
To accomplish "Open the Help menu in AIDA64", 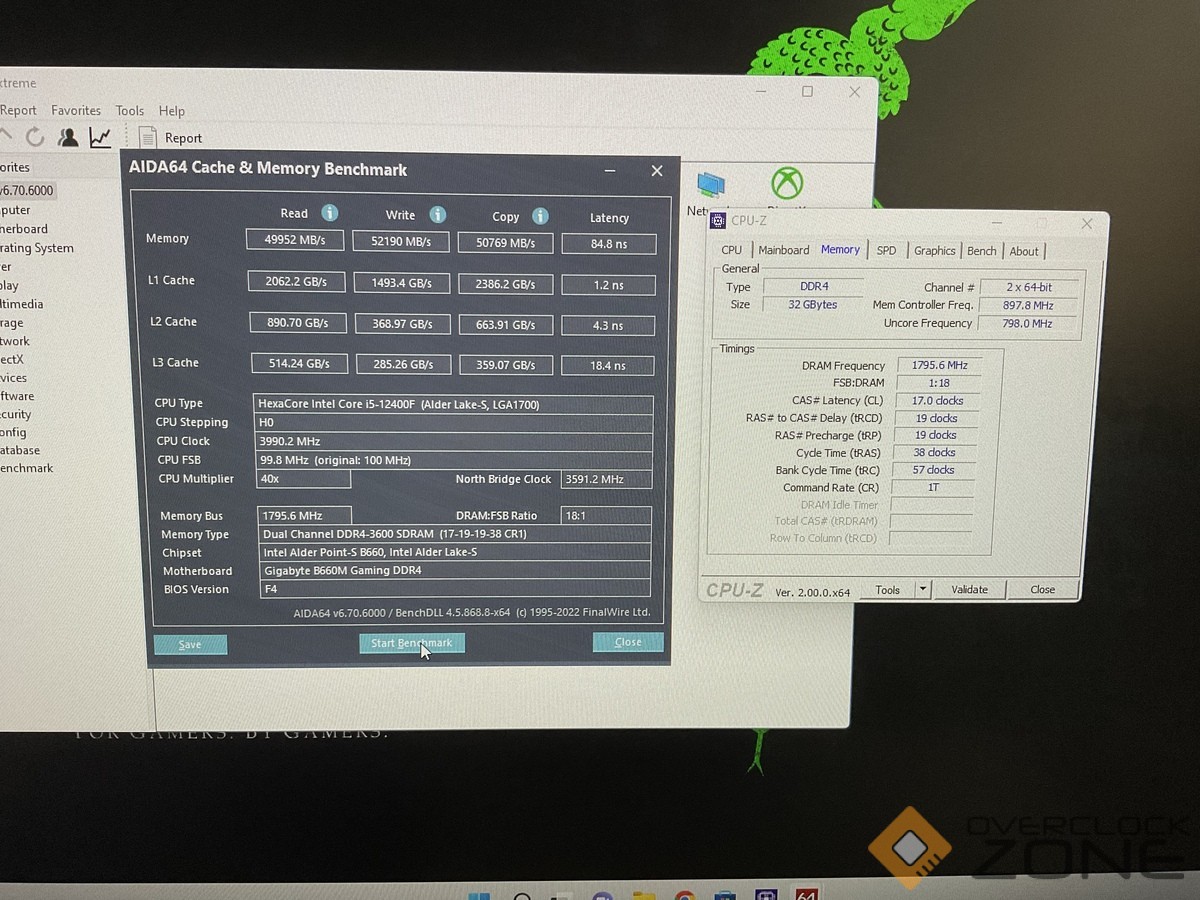I will point(172,111).
